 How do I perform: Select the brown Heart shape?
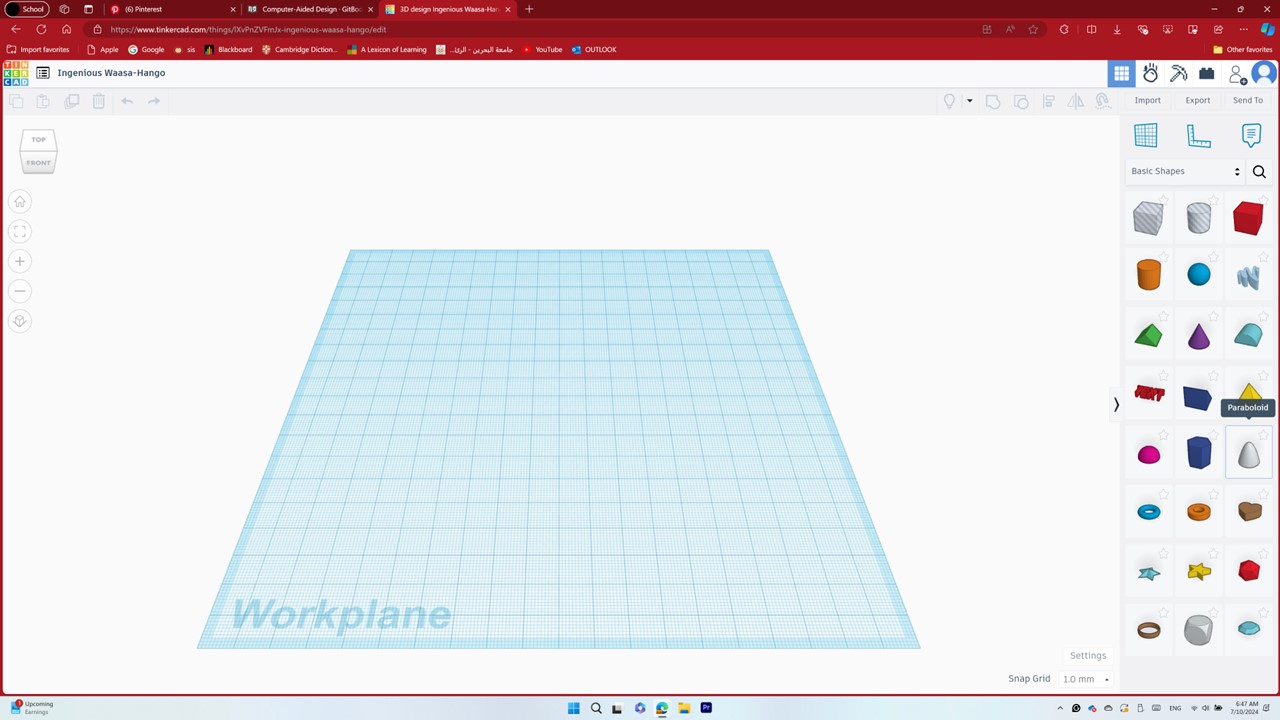[1249, 511]
